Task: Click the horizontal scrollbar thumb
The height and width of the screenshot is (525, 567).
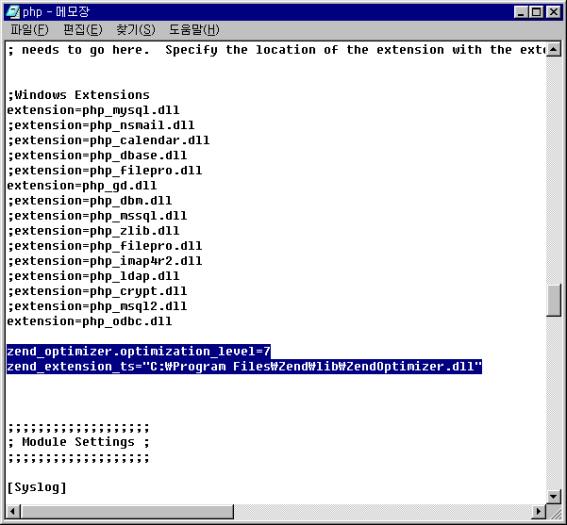Action: 127,511
